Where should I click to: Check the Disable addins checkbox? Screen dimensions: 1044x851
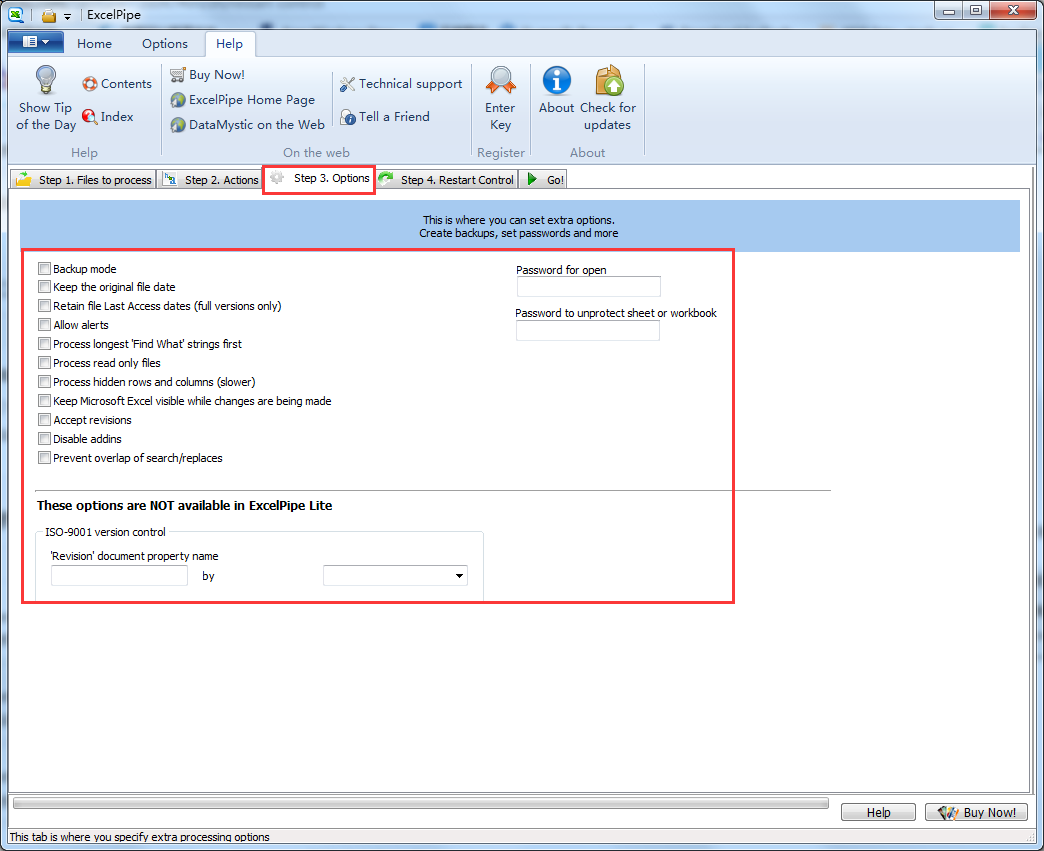point(45,439)
